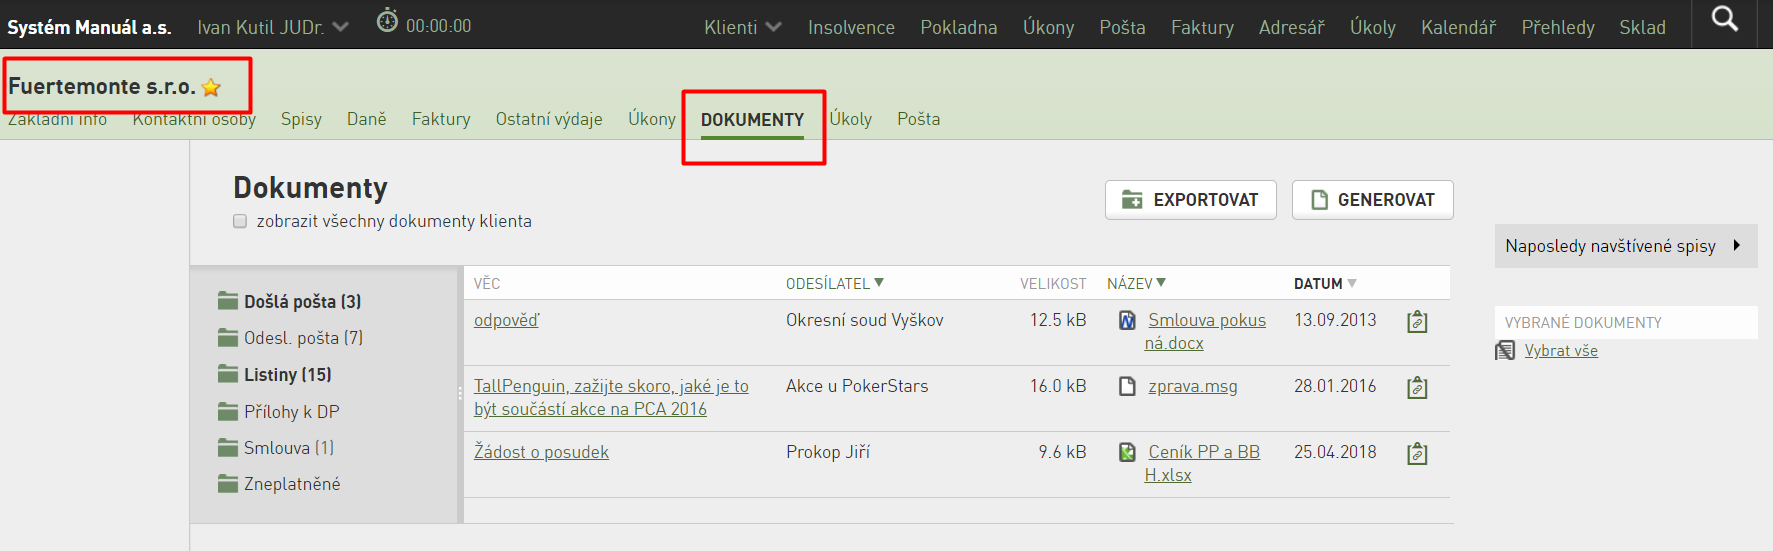Select Vybrat vše link
The image size is (1773, 551).
pyautogui.click(x=1561, y=350)
